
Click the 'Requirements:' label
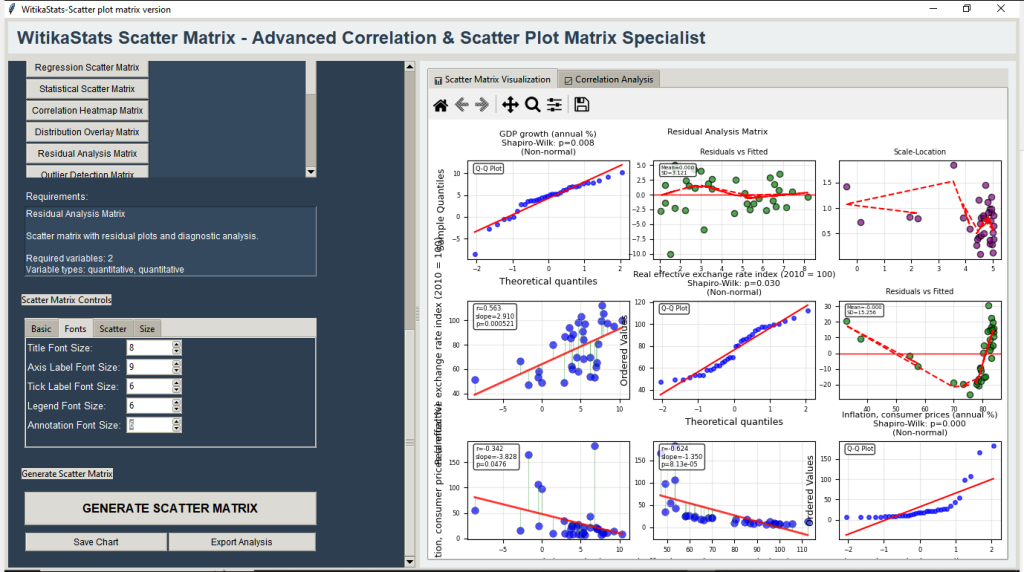tap(57, 197)
